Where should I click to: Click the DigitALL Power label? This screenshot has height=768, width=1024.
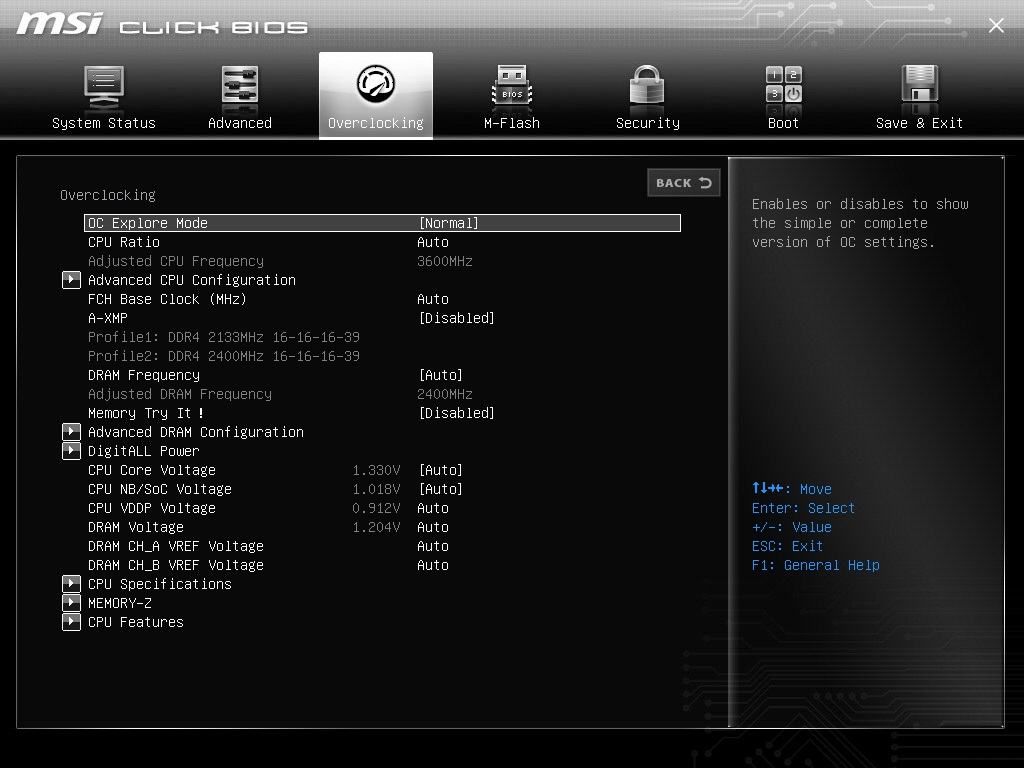[144, 451]
